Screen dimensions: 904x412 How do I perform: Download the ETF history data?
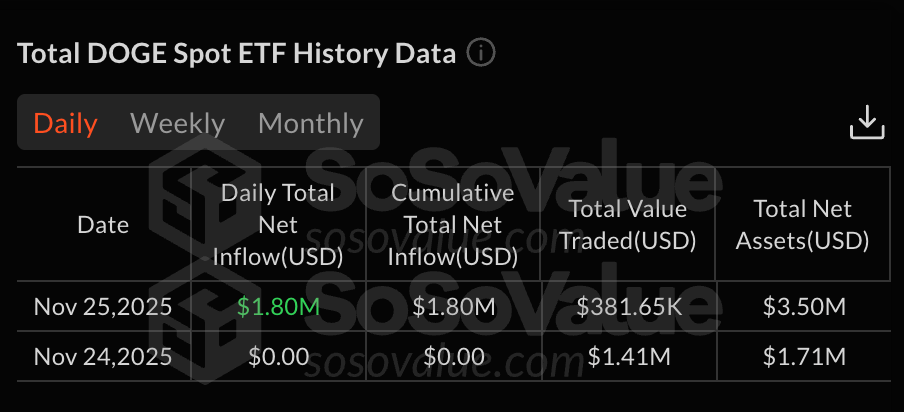[867, 122]
